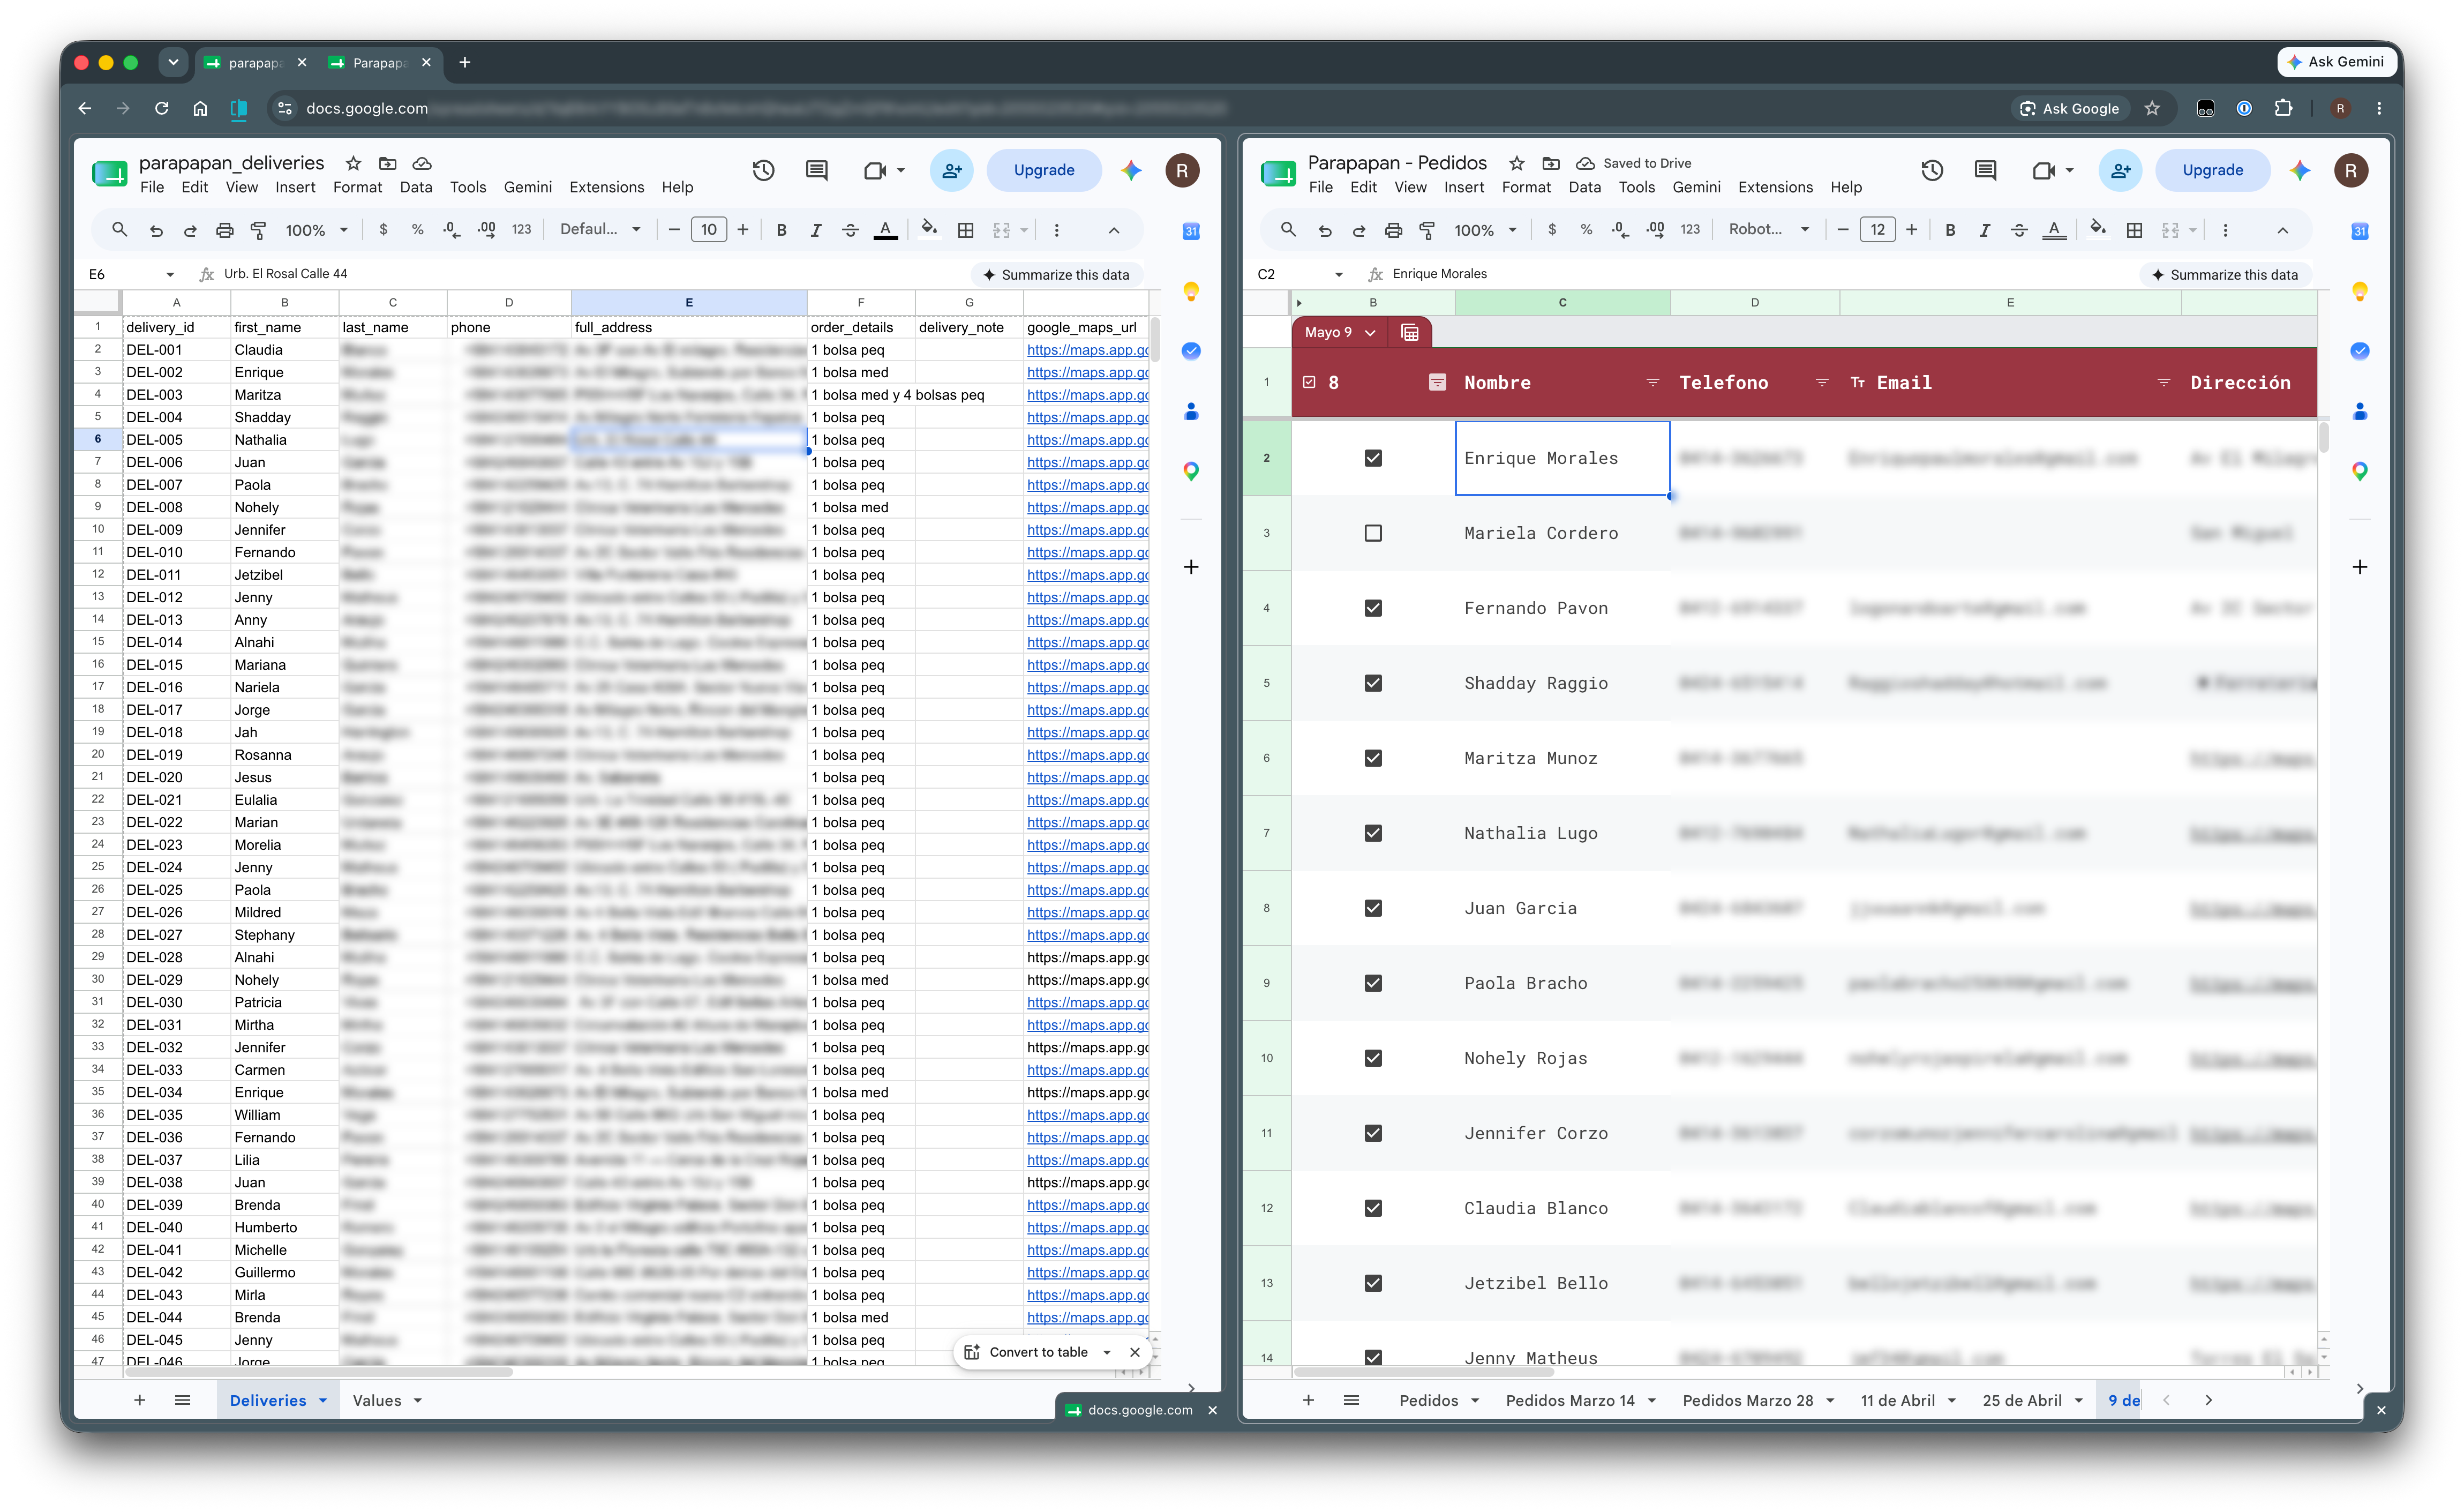Click undo in right Pedidos toolbar
Viewport: 2464px width, 1512px height.
point(1324,230)
